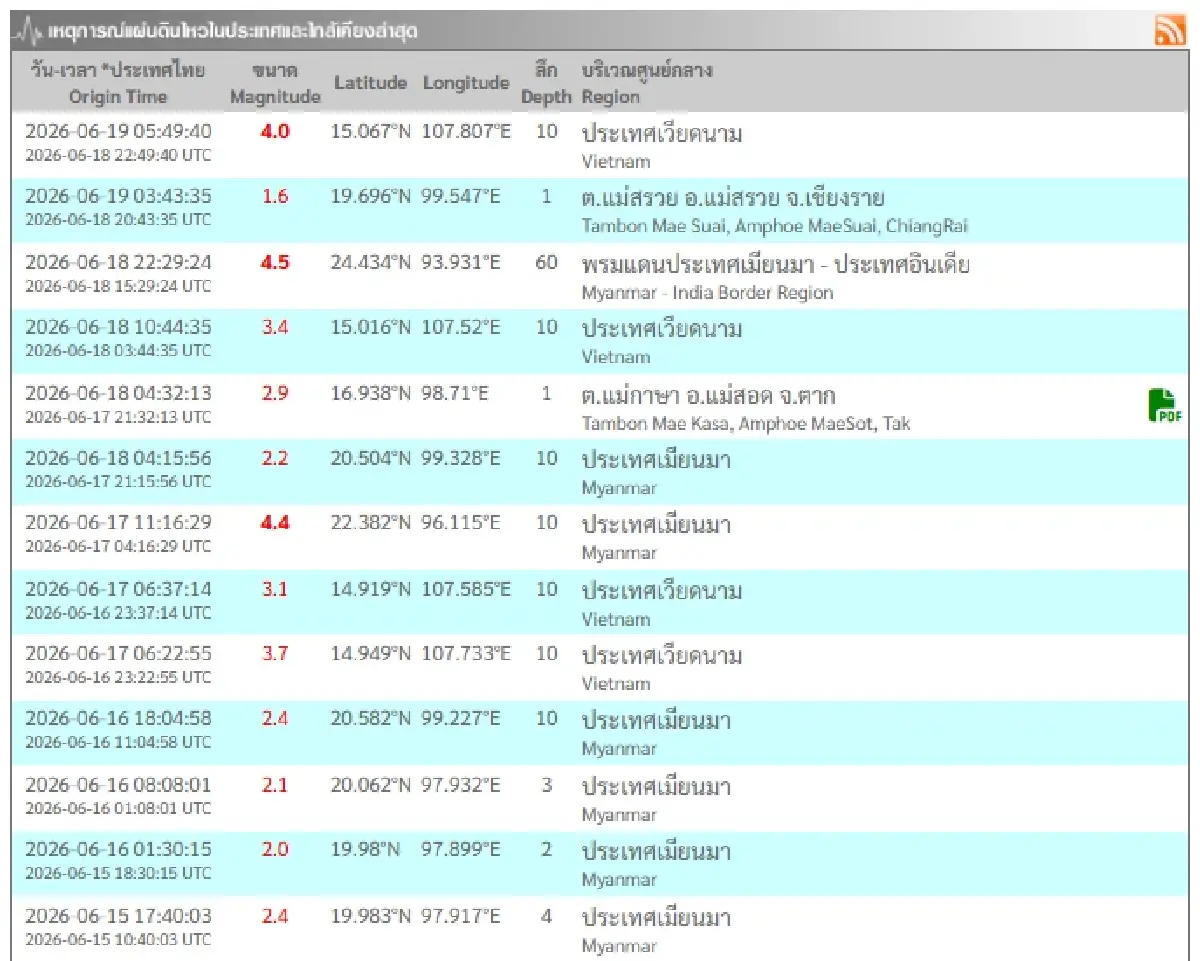1200x961 pixels.
Task: Click the date 2026-06-18 22:29:24
Action: (118, 263)
